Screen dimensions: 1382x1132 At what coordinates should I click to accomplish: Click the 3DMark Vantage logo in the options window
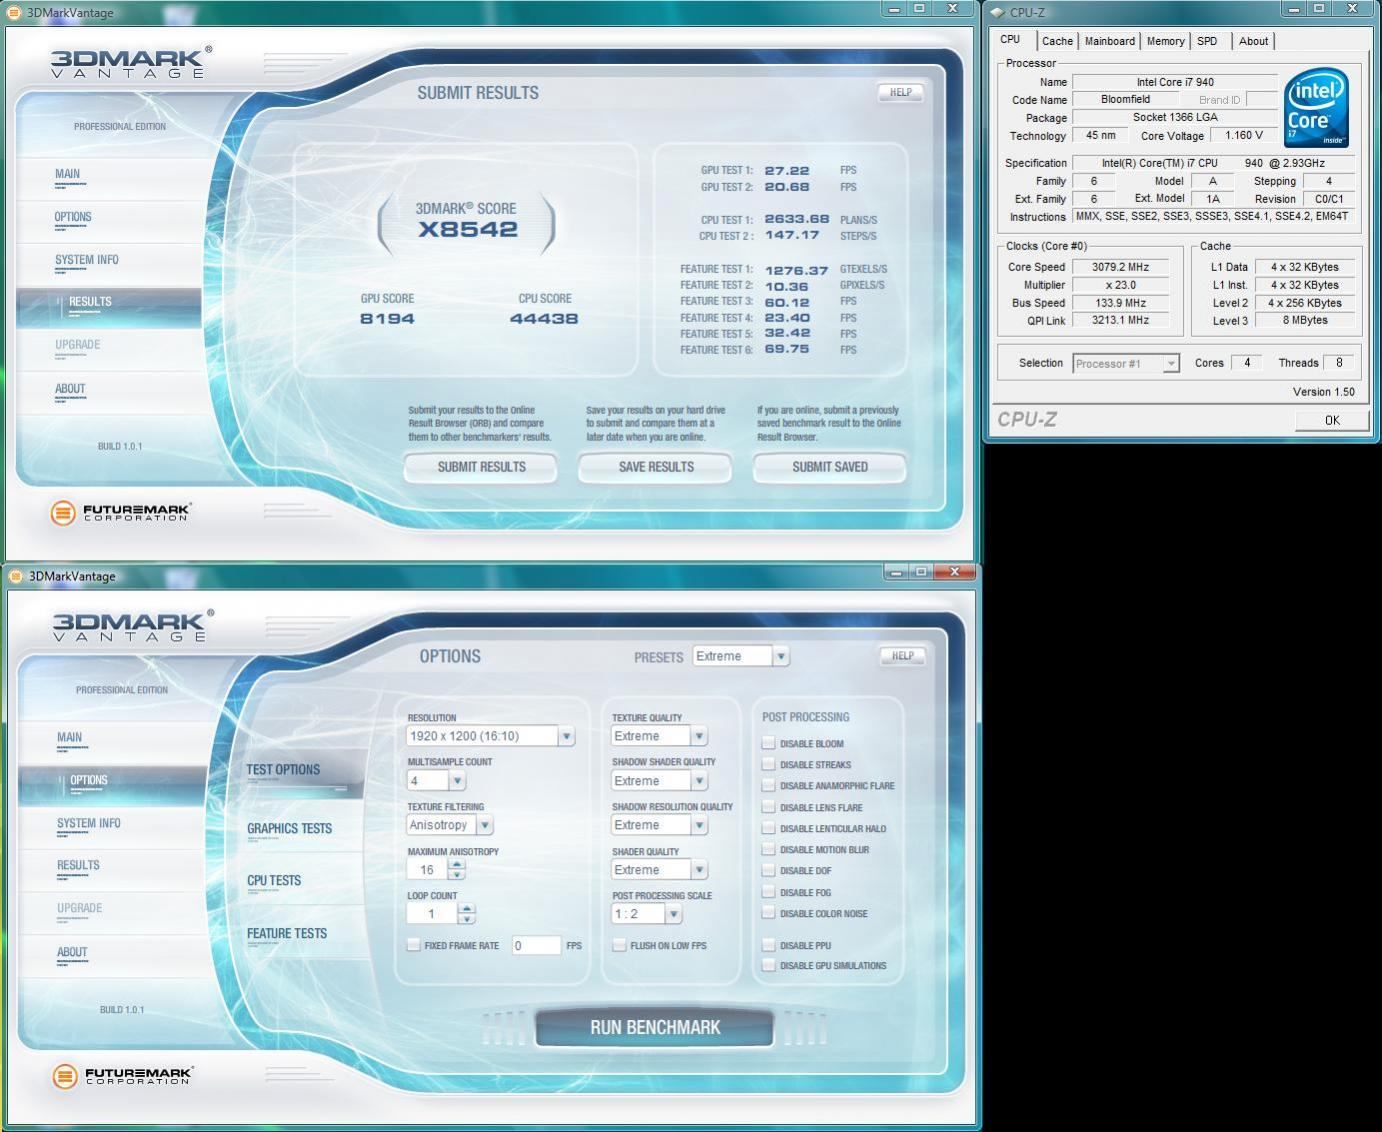coord(133,626)
